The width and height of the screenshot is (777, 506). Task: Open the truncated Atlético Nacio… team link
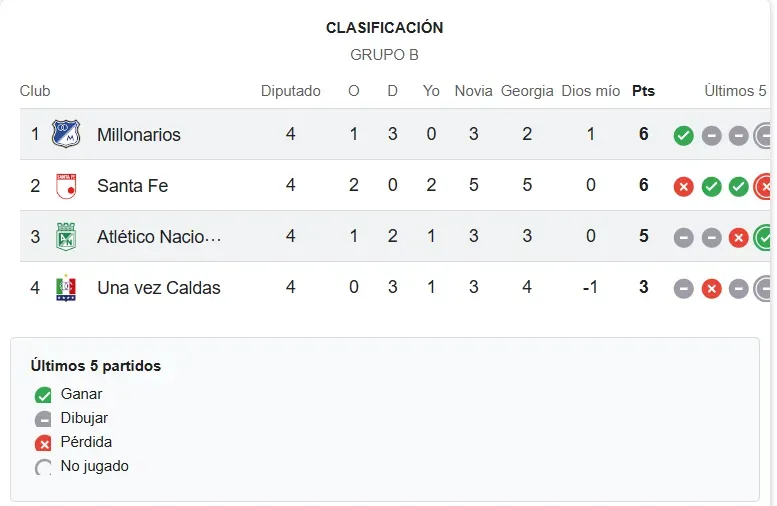point(159,237)
